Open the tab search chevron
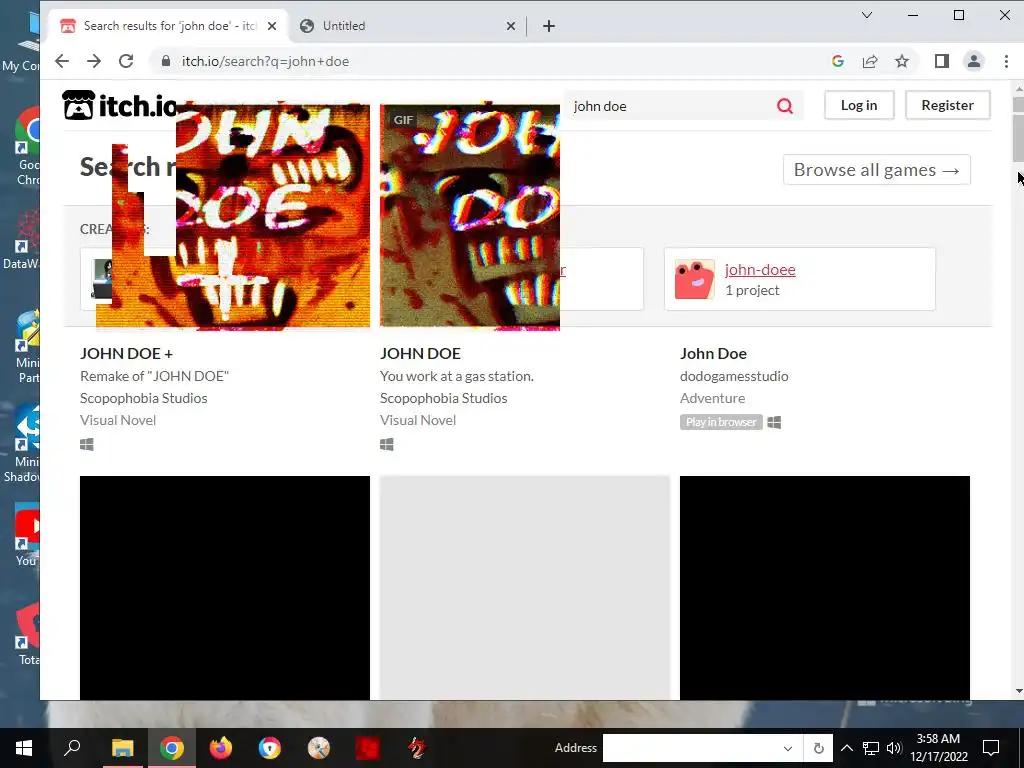 click(x=867, y=15)
